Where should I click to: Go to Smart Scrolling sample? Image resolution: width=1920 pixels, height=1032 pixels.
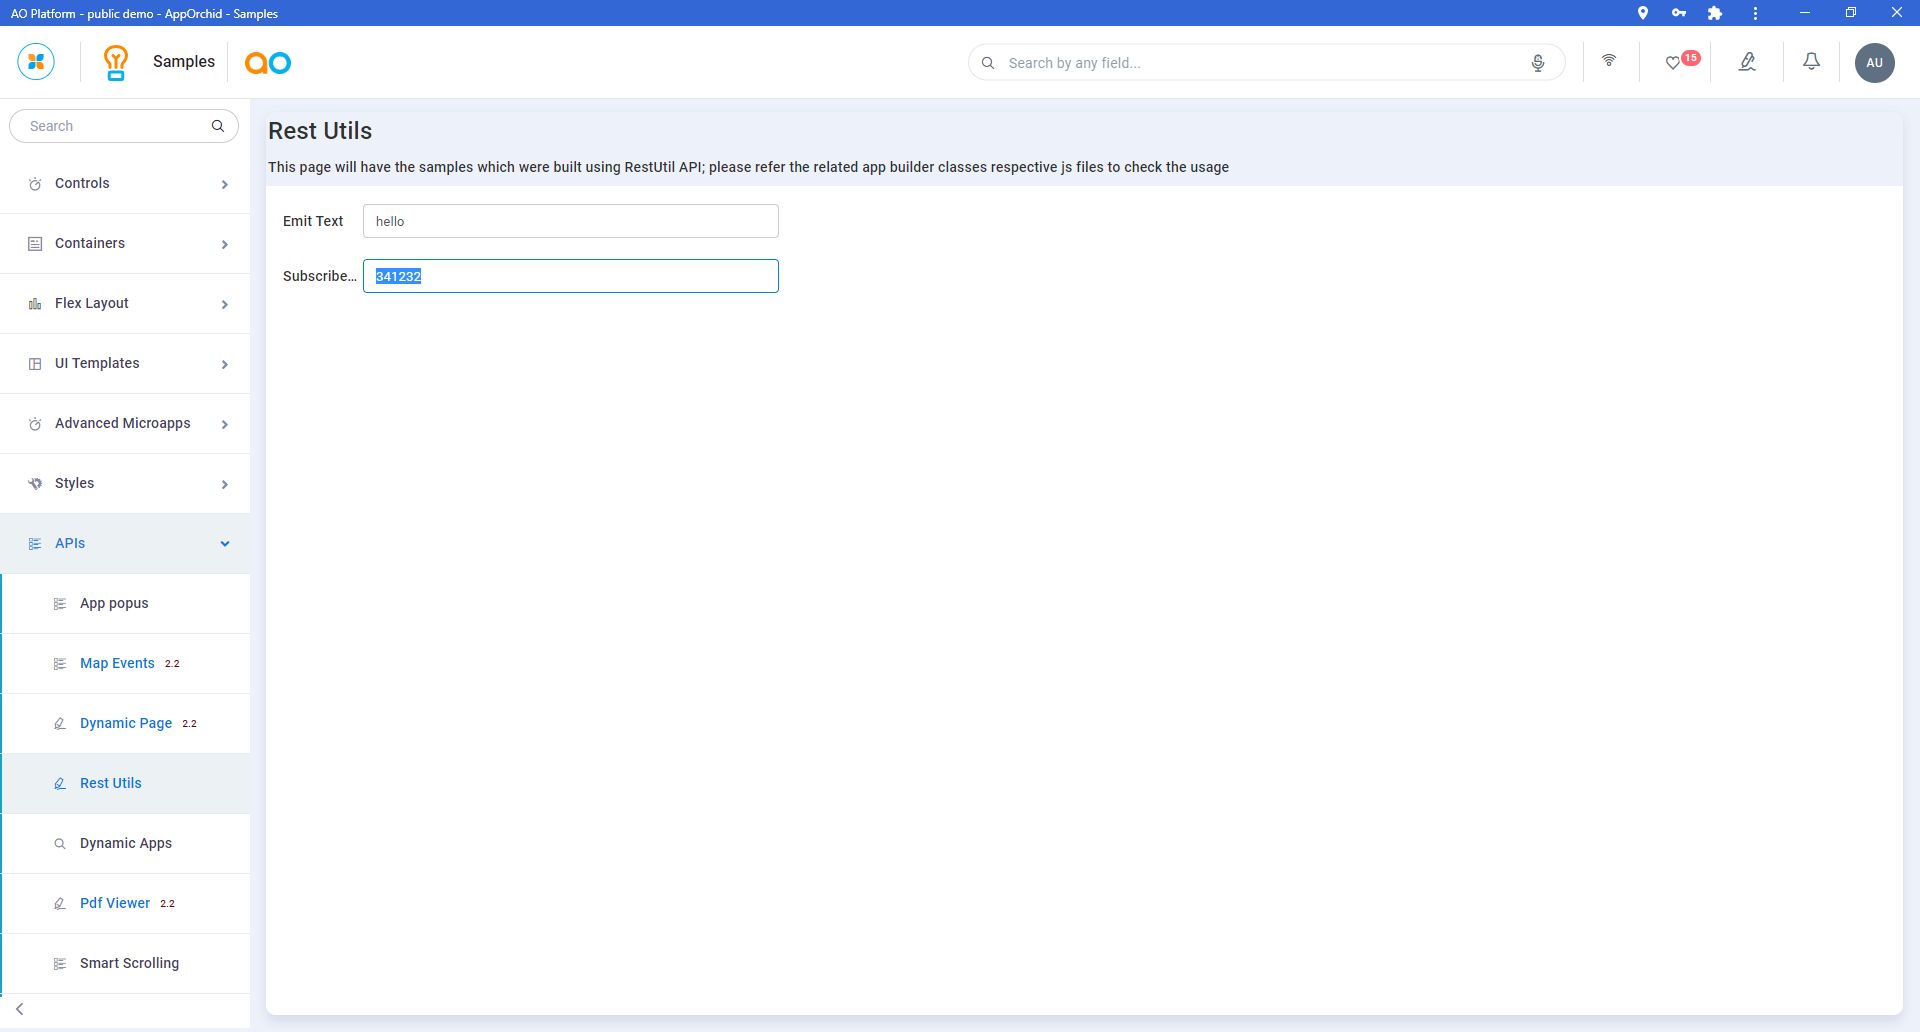click(129, 964)
